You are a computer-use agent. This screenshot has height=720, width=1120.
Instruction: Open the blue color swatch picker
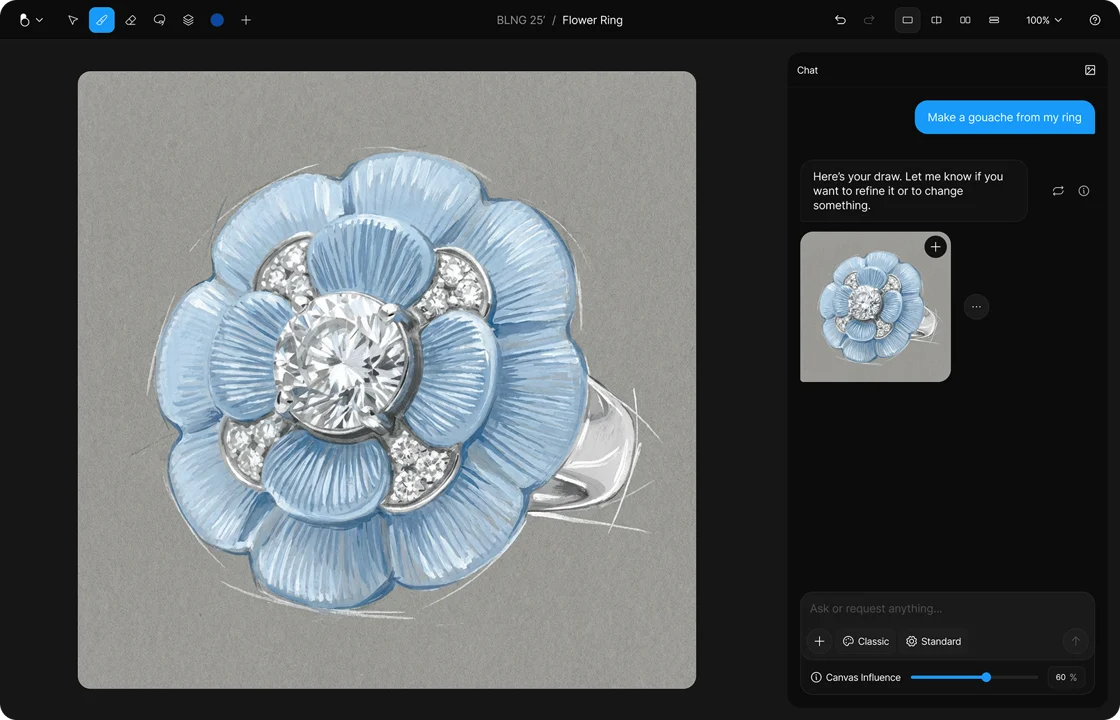point(217,20)
